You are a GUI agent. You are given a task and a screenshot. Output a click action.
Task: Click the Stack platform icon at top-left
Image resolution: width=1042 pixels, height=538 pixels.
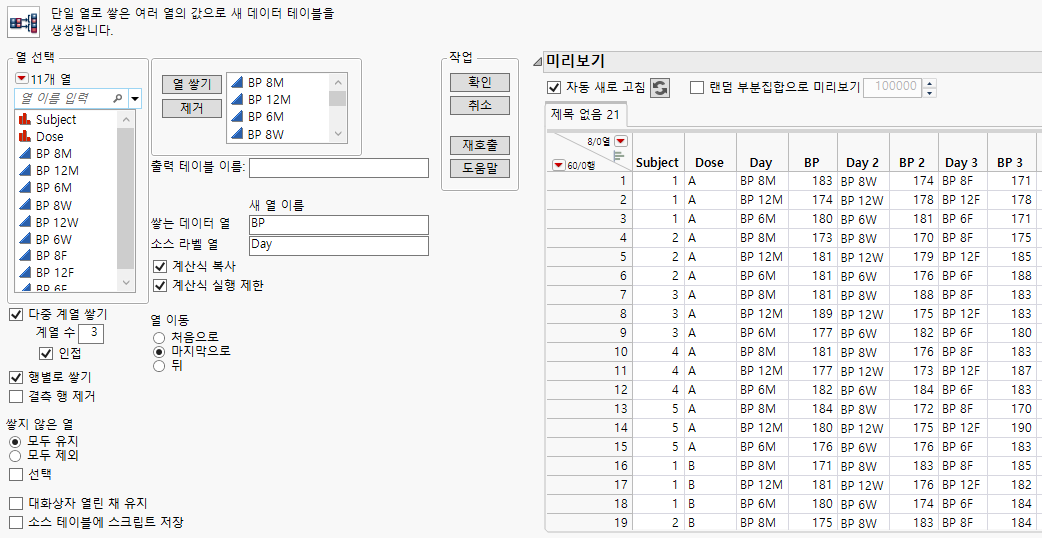(23, 21)
